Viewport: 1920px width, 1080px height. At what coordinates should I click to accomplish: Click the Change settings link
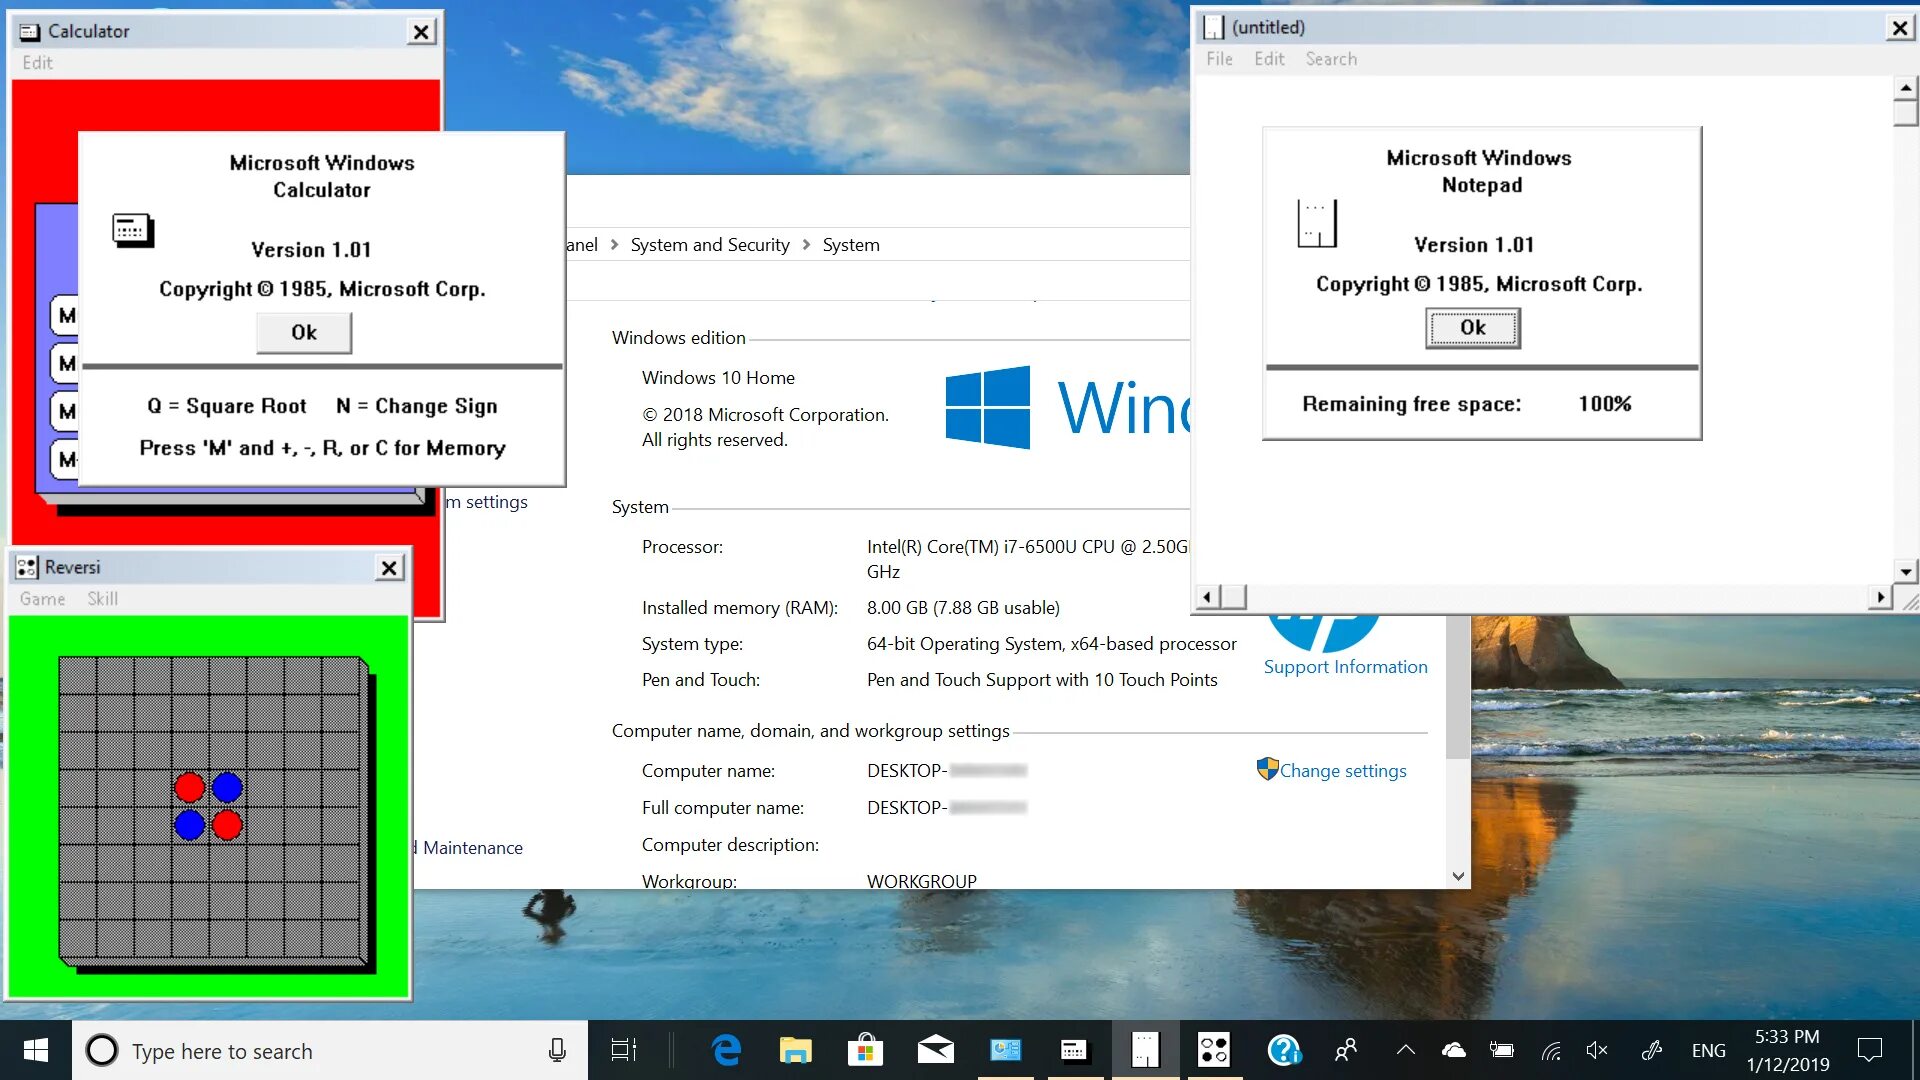[1343, 771]
